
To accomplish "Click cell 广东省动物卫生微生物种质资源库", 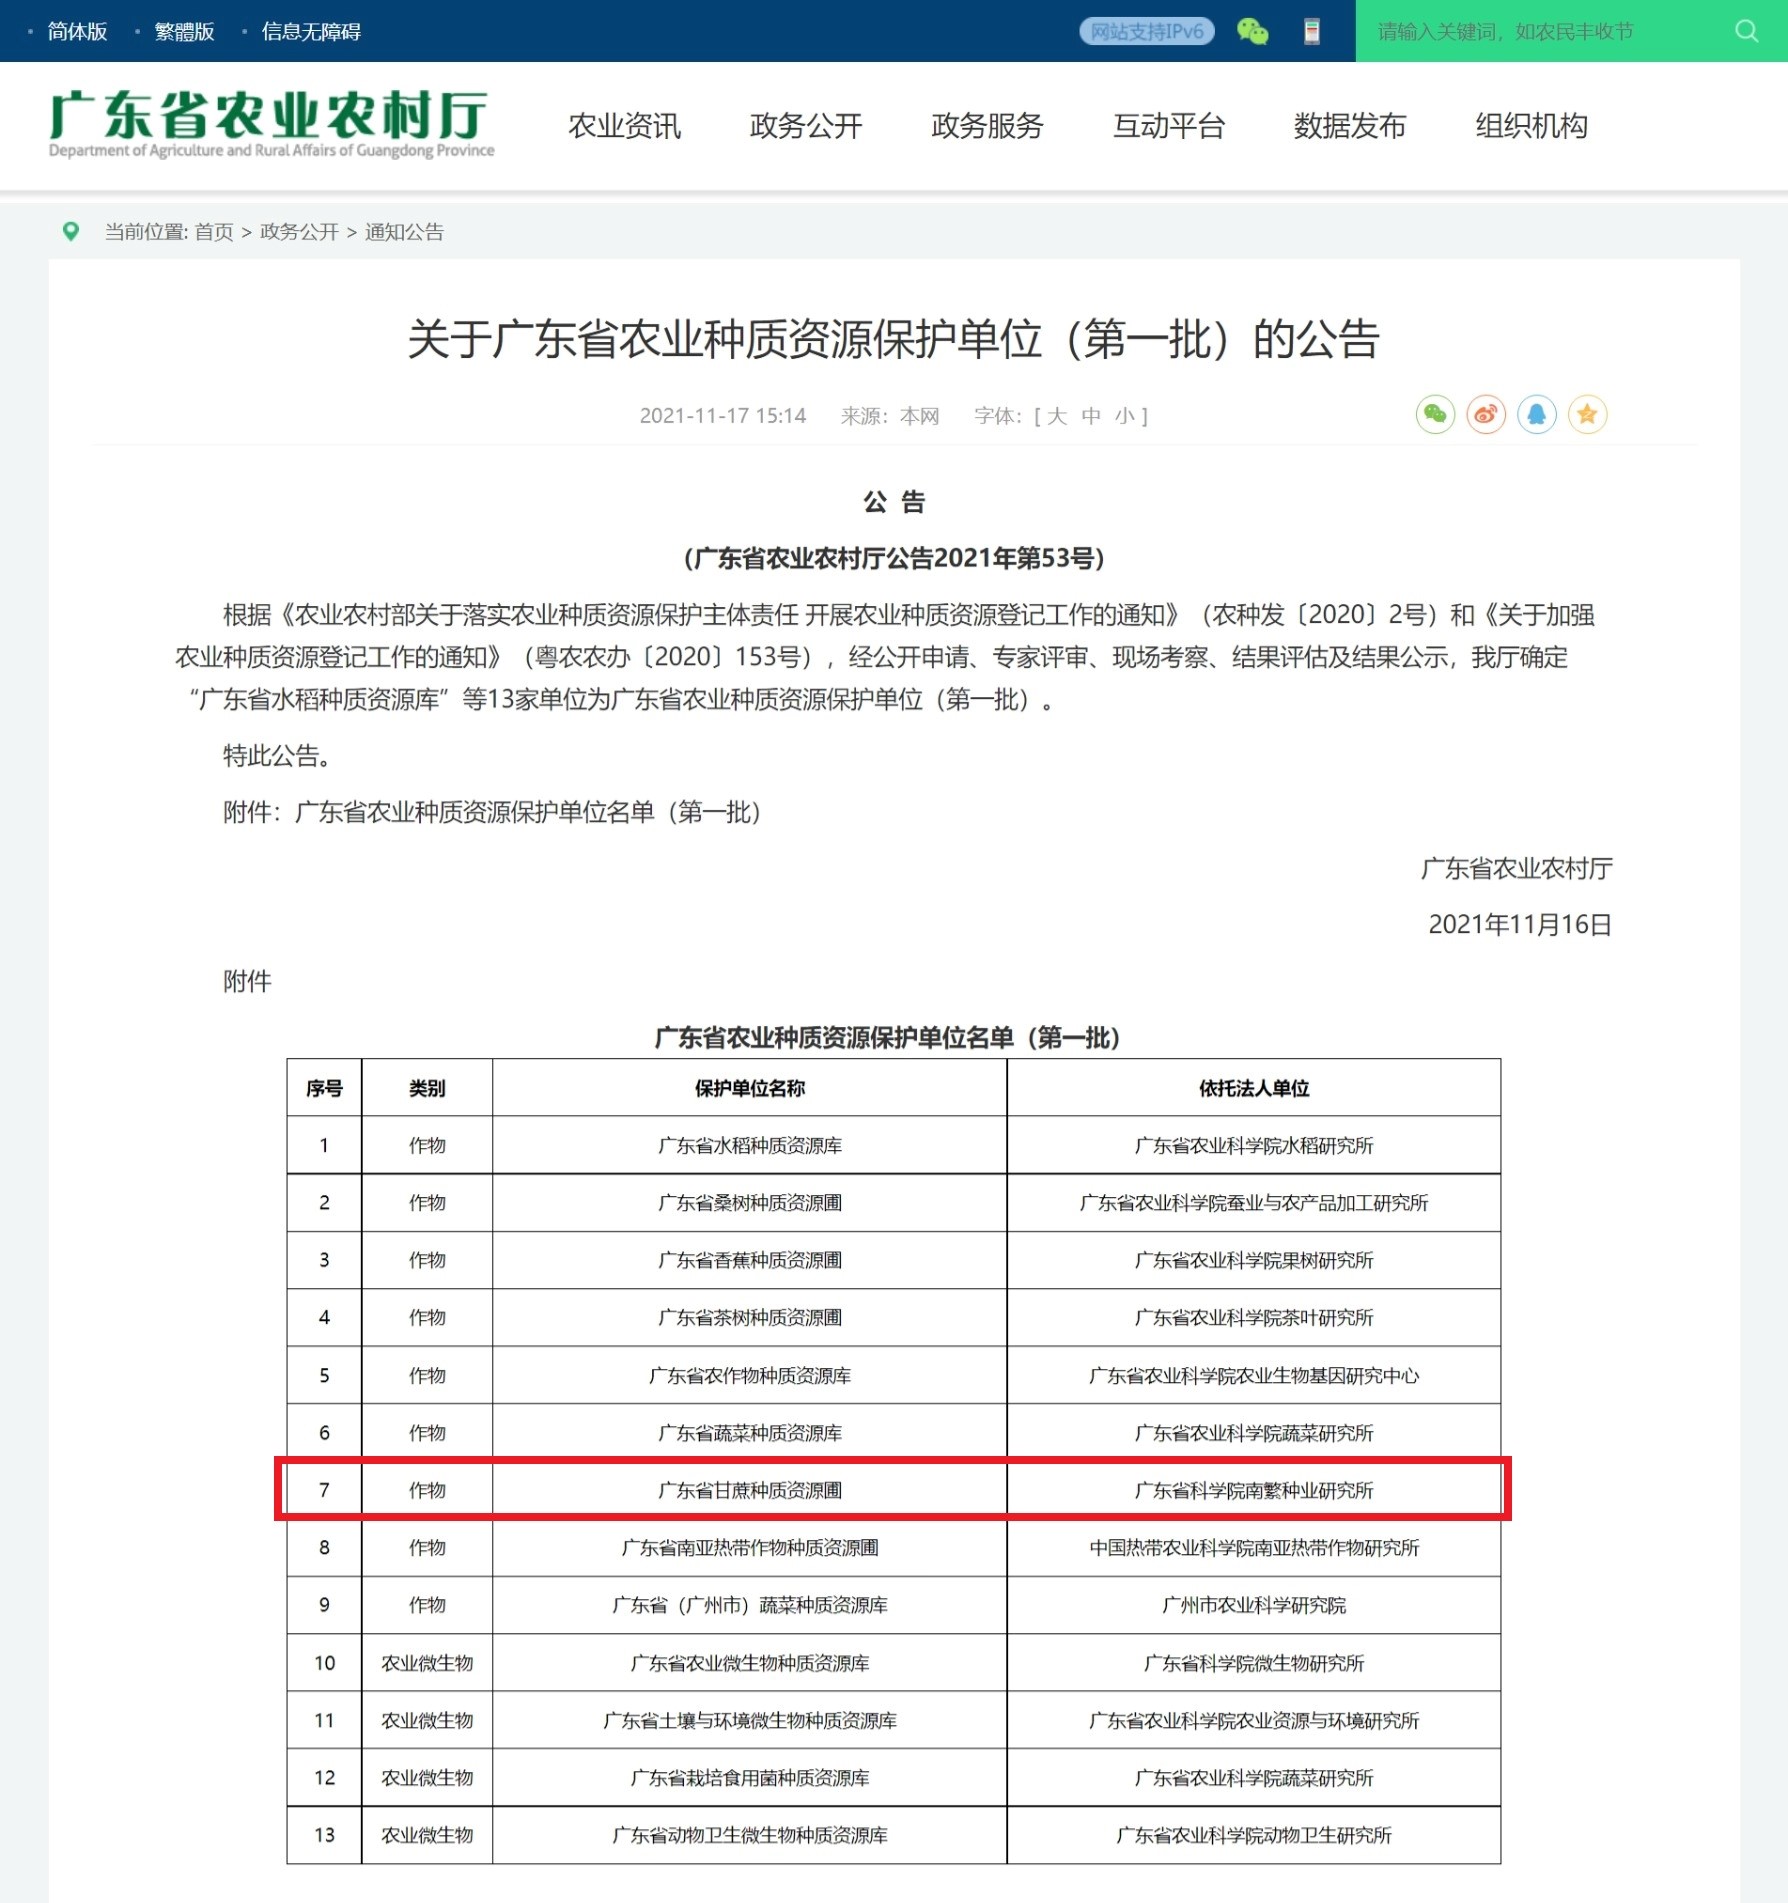I will tap(750, 1835).
